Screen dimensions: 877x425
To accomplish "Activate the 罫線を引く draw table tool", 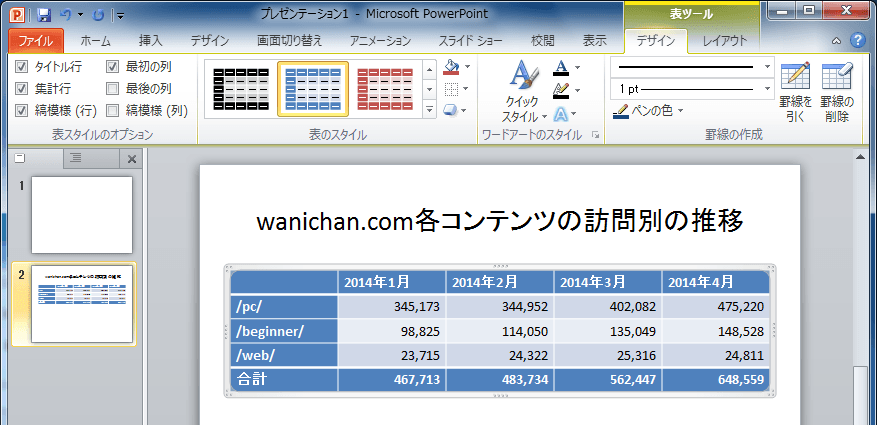I will 795,92.
